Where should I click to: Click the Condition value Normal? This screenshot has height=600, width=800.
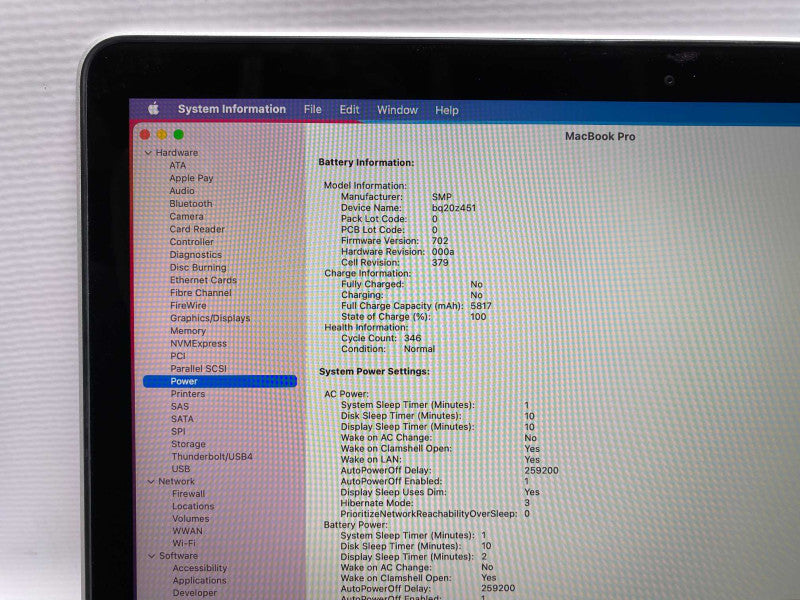click(x=419, y=349)
